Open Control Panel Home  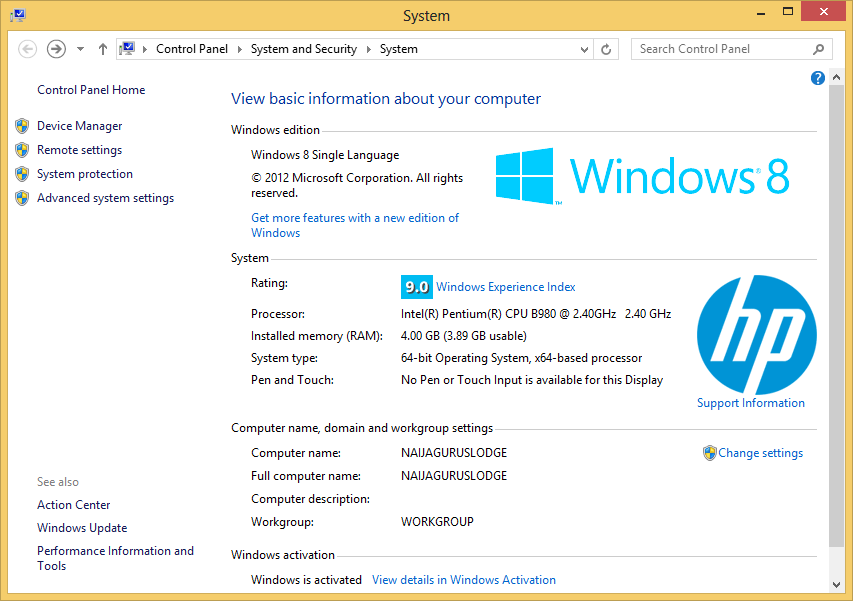click(91, 90)
